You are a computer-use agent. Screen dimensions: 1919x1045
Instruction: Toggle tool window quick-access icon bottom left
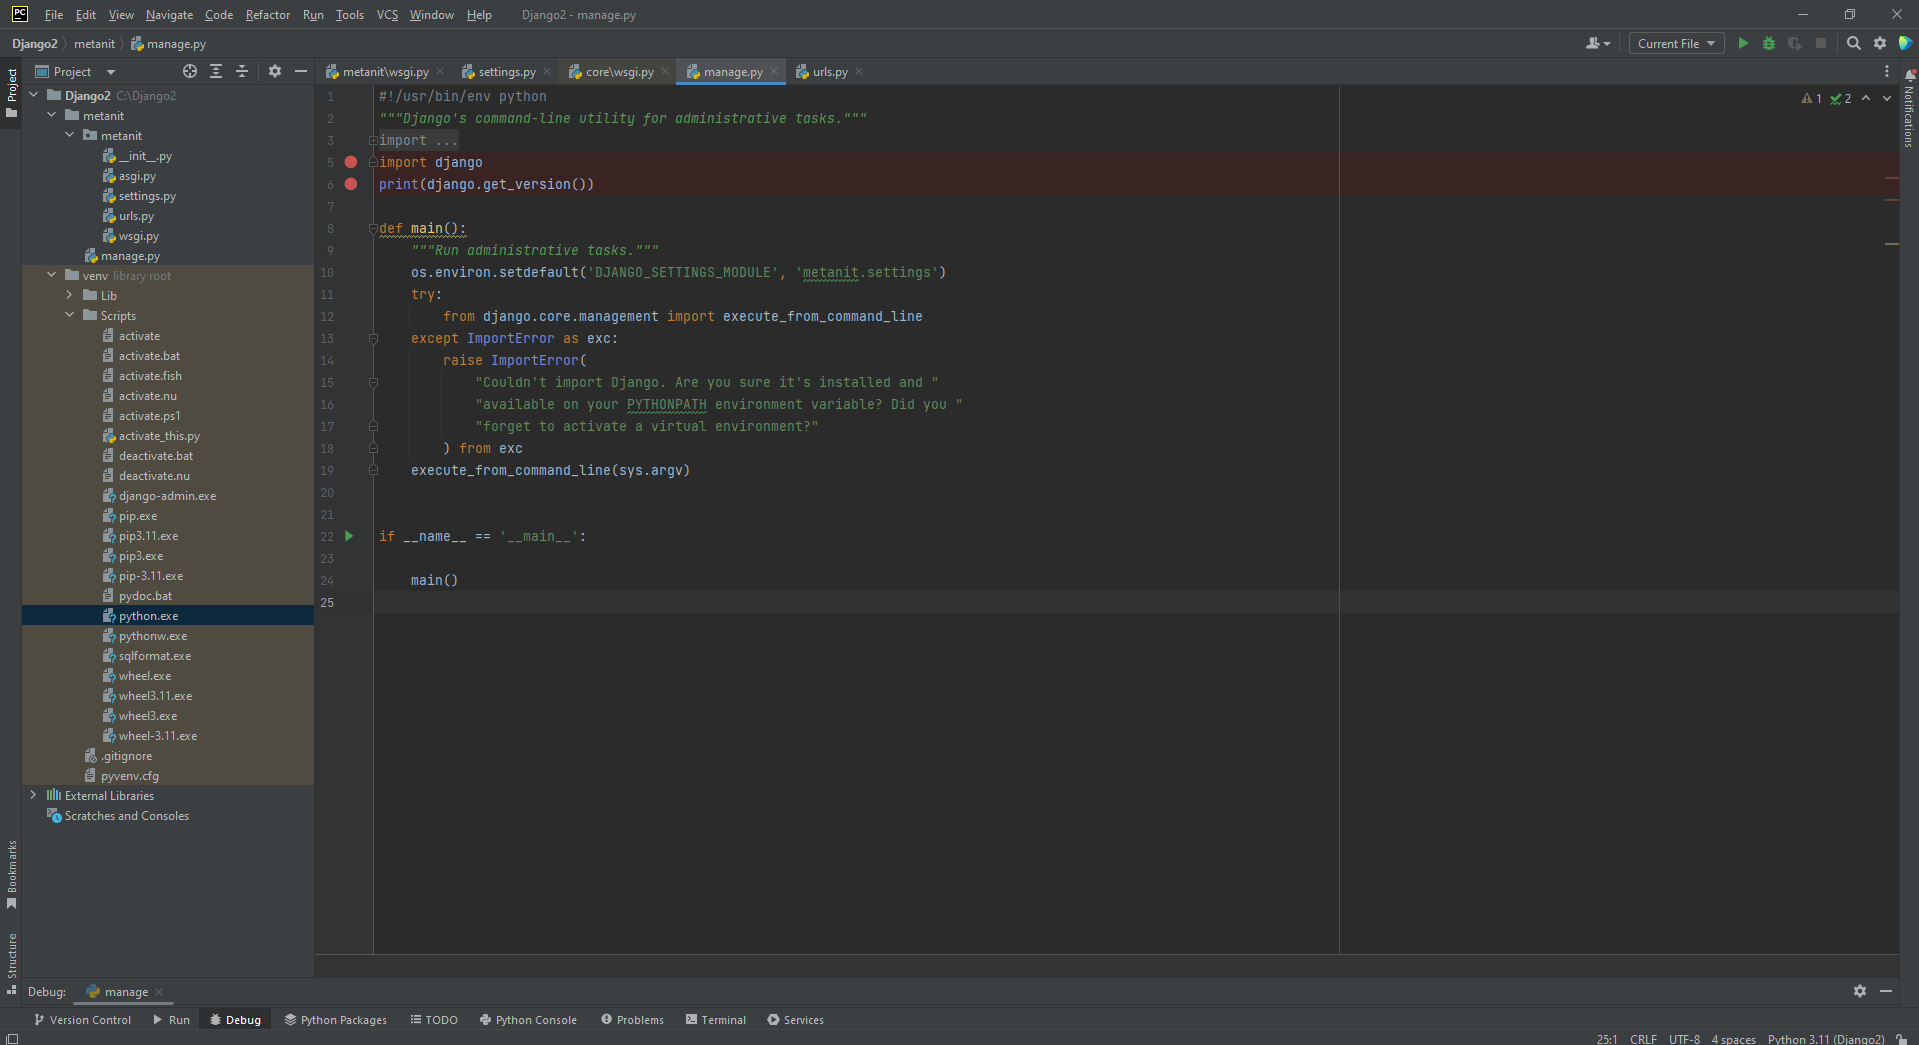pyautogui.click(x=12, y=1038)
